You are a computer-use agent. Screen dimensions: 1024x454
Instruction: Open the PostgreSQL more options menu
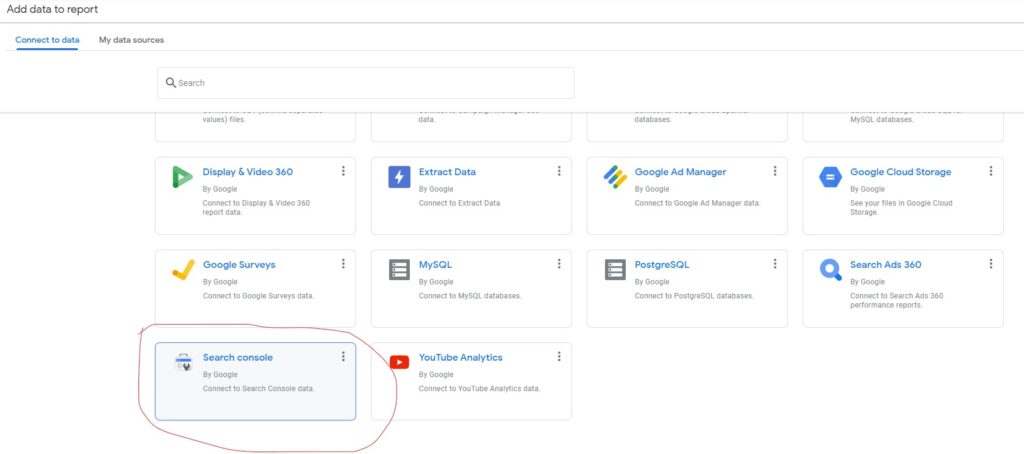tap(775, 263)
